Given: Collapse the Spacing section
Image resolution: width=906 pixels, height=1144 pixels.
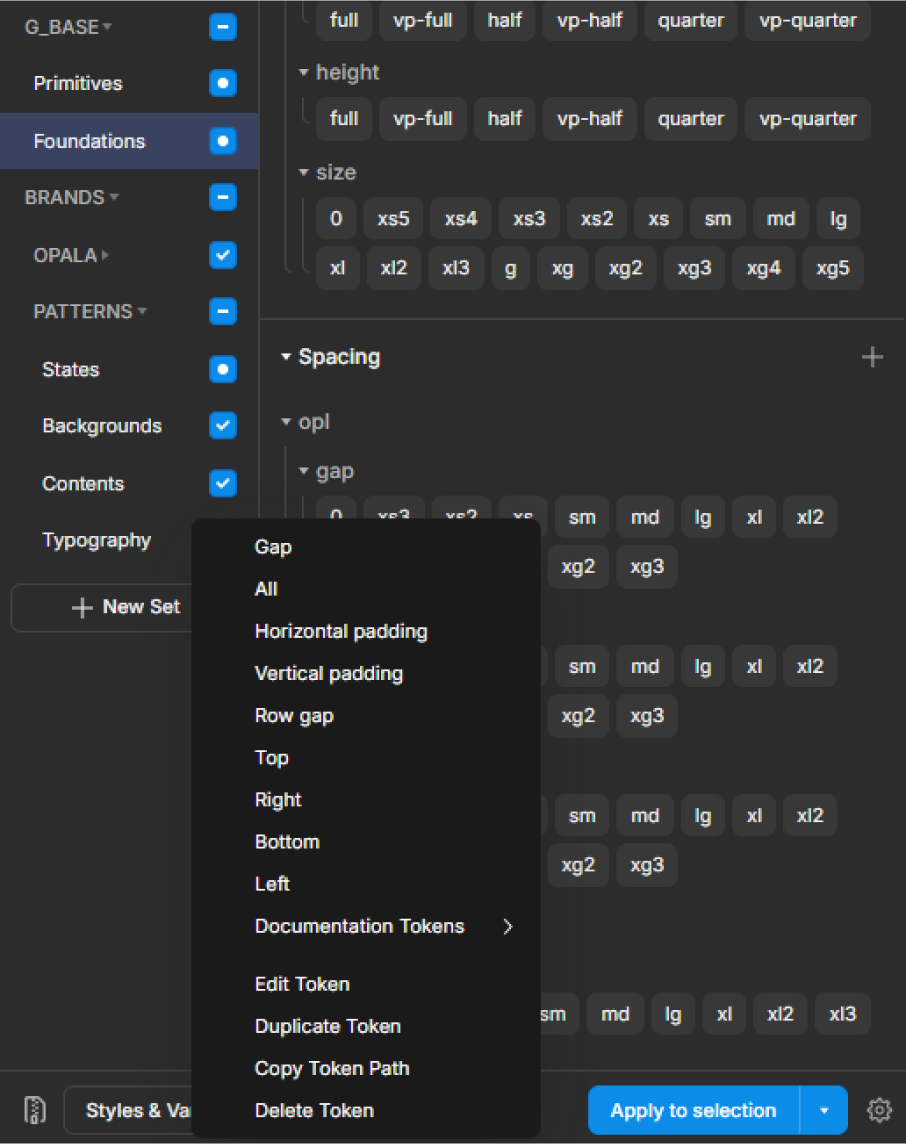Looking at the screenshot, I should 286,357.
